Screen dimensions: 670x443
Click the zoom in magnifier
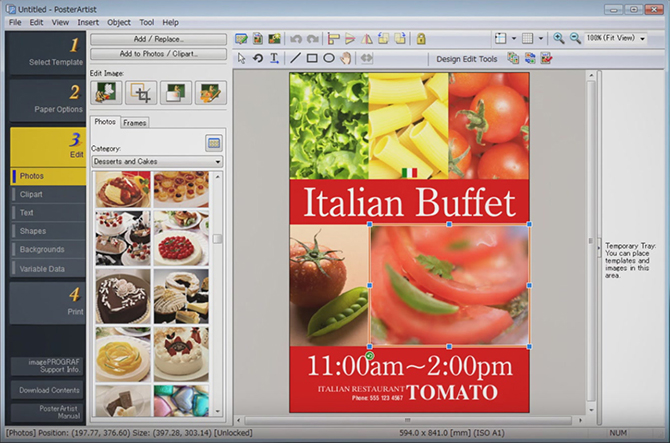(x=559, y=38)
